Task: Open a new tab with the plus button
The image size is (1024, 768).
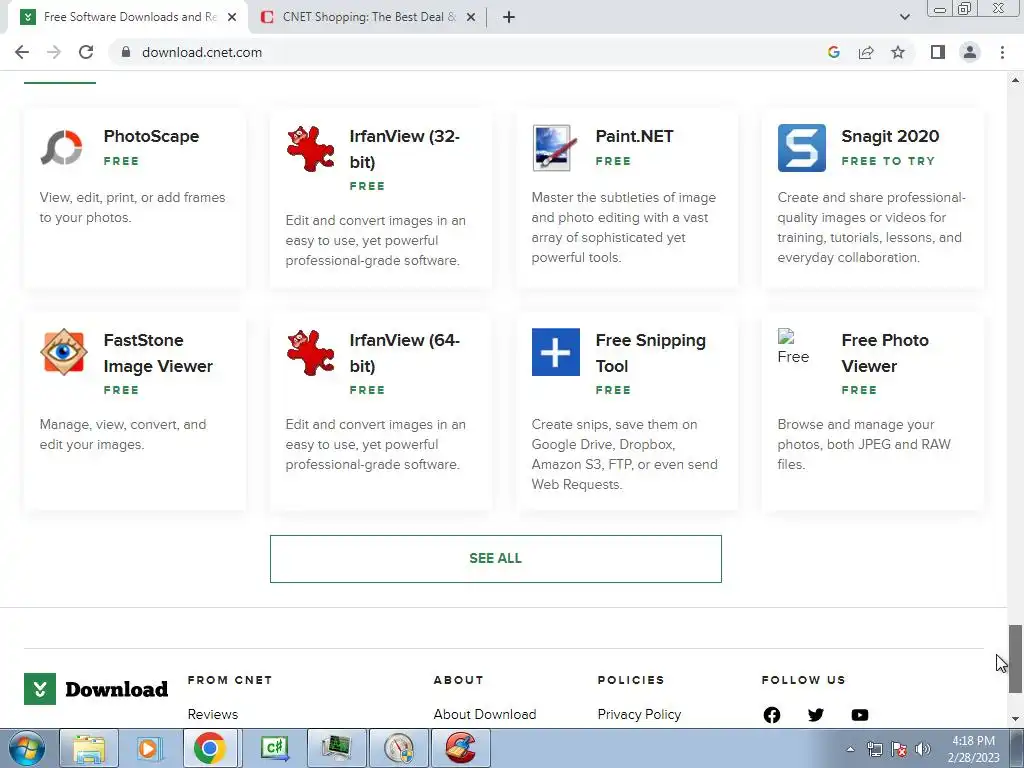Action: (509, 17)
